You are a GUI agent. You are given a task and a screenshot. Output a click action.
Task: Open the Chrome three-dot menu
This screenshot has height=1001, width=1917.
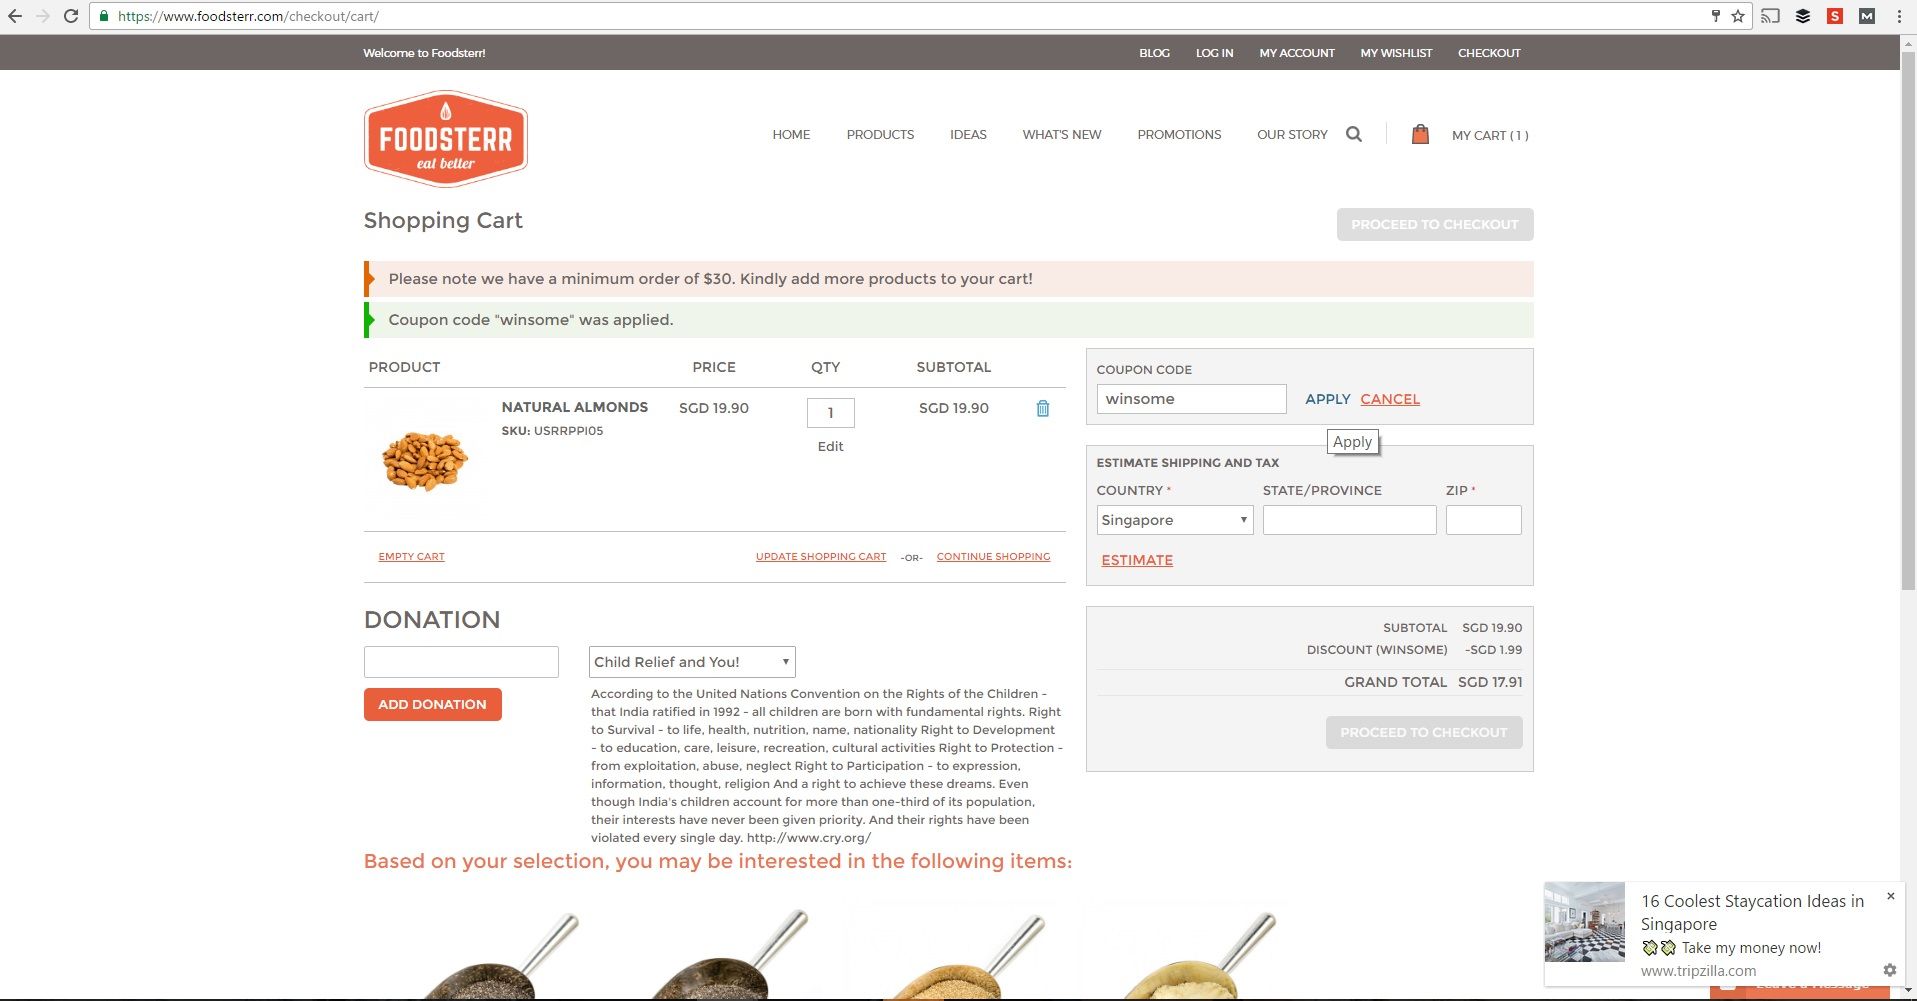pos(1899,16)
